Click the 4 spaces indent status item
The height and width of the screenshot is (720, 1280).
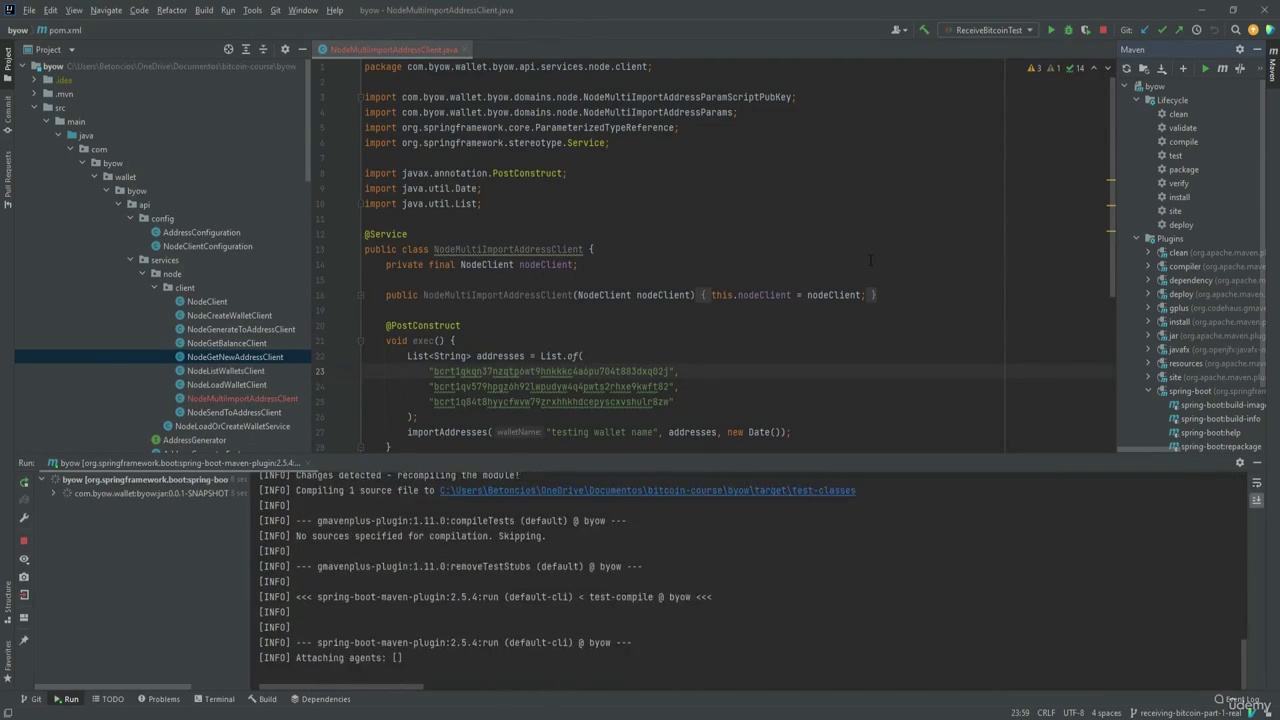click(1106, 713)
